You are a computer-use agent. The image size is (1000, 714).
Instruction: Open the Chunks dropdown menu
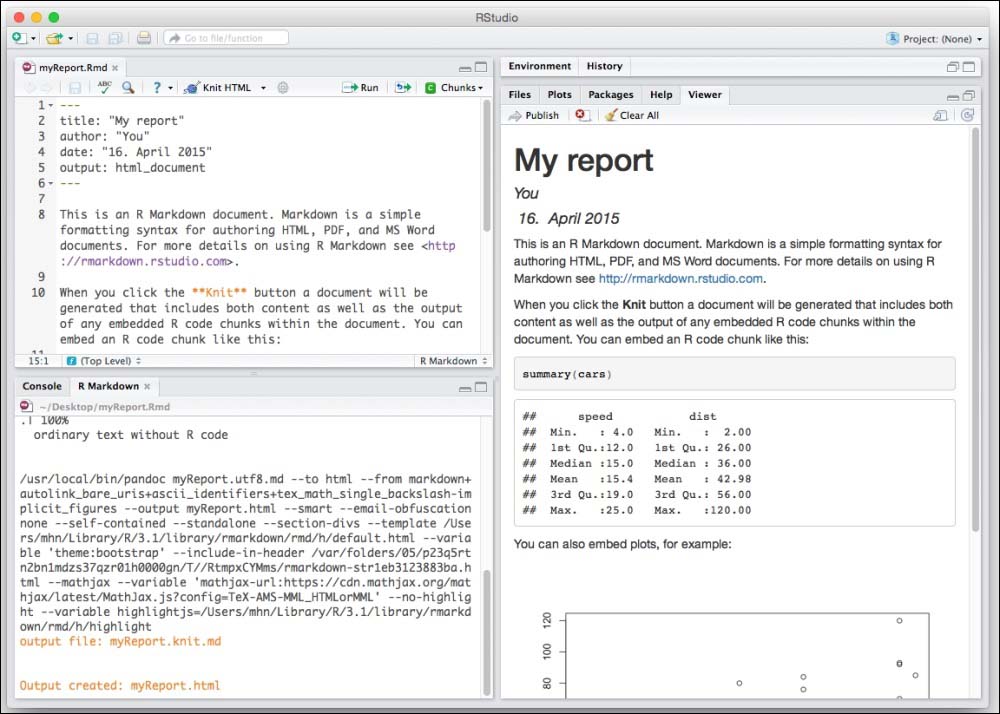tap(454, 87)
